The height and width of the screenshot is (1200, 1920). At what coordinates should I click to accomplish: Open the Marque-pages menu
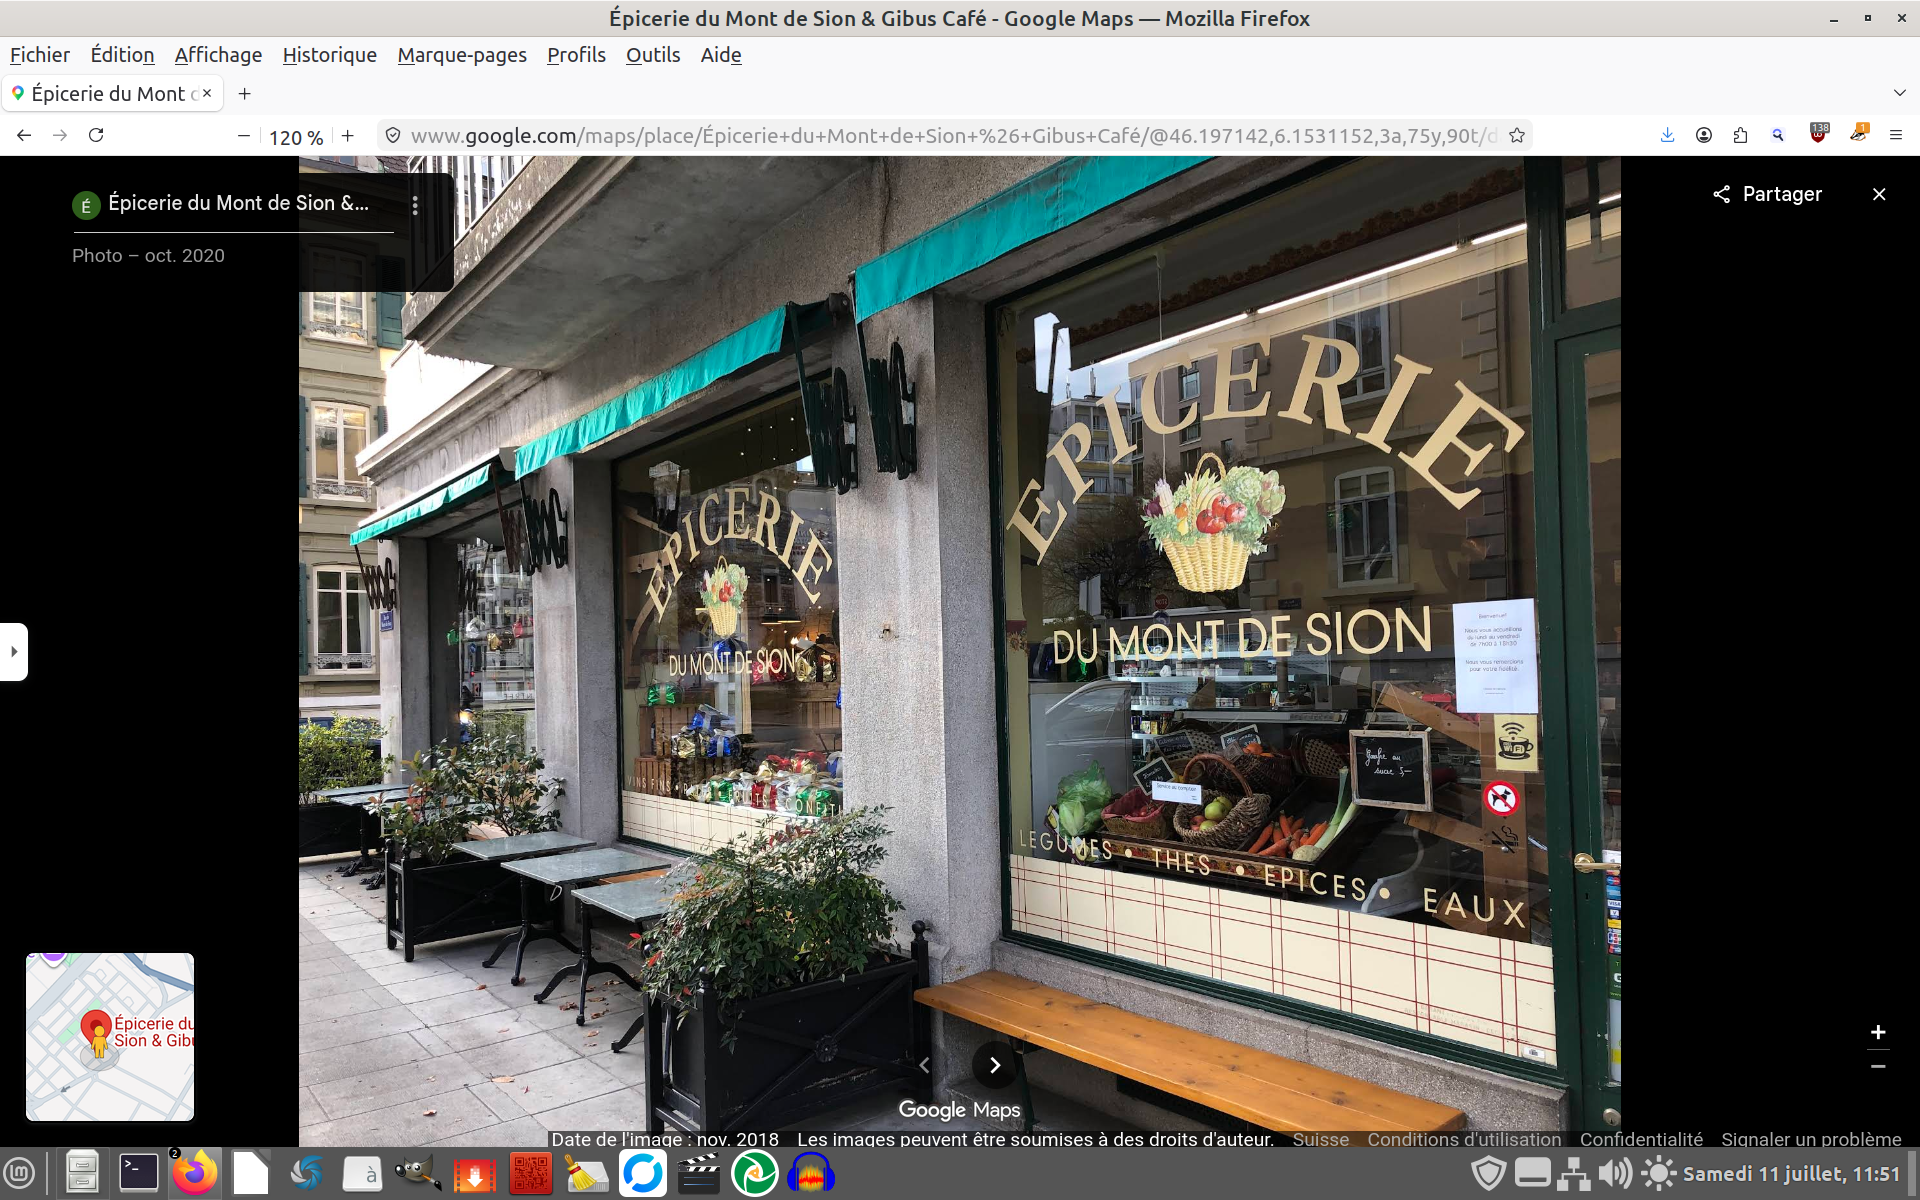pyautogui.click(x=462, y=55)
